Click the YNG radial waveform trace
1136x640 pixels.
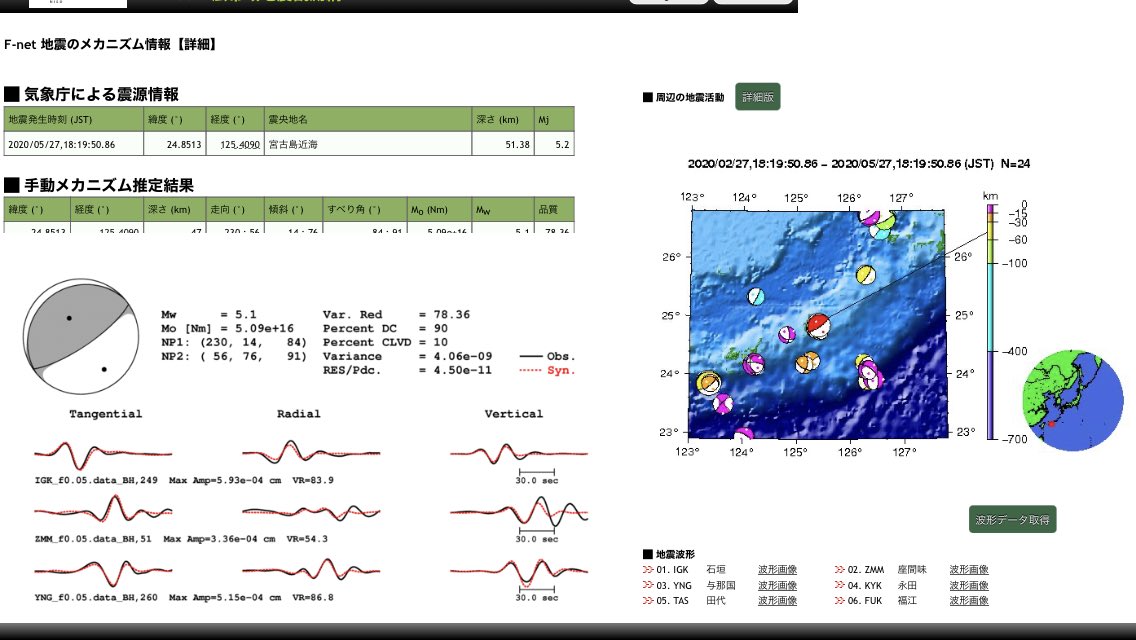(x=311, y=571)
